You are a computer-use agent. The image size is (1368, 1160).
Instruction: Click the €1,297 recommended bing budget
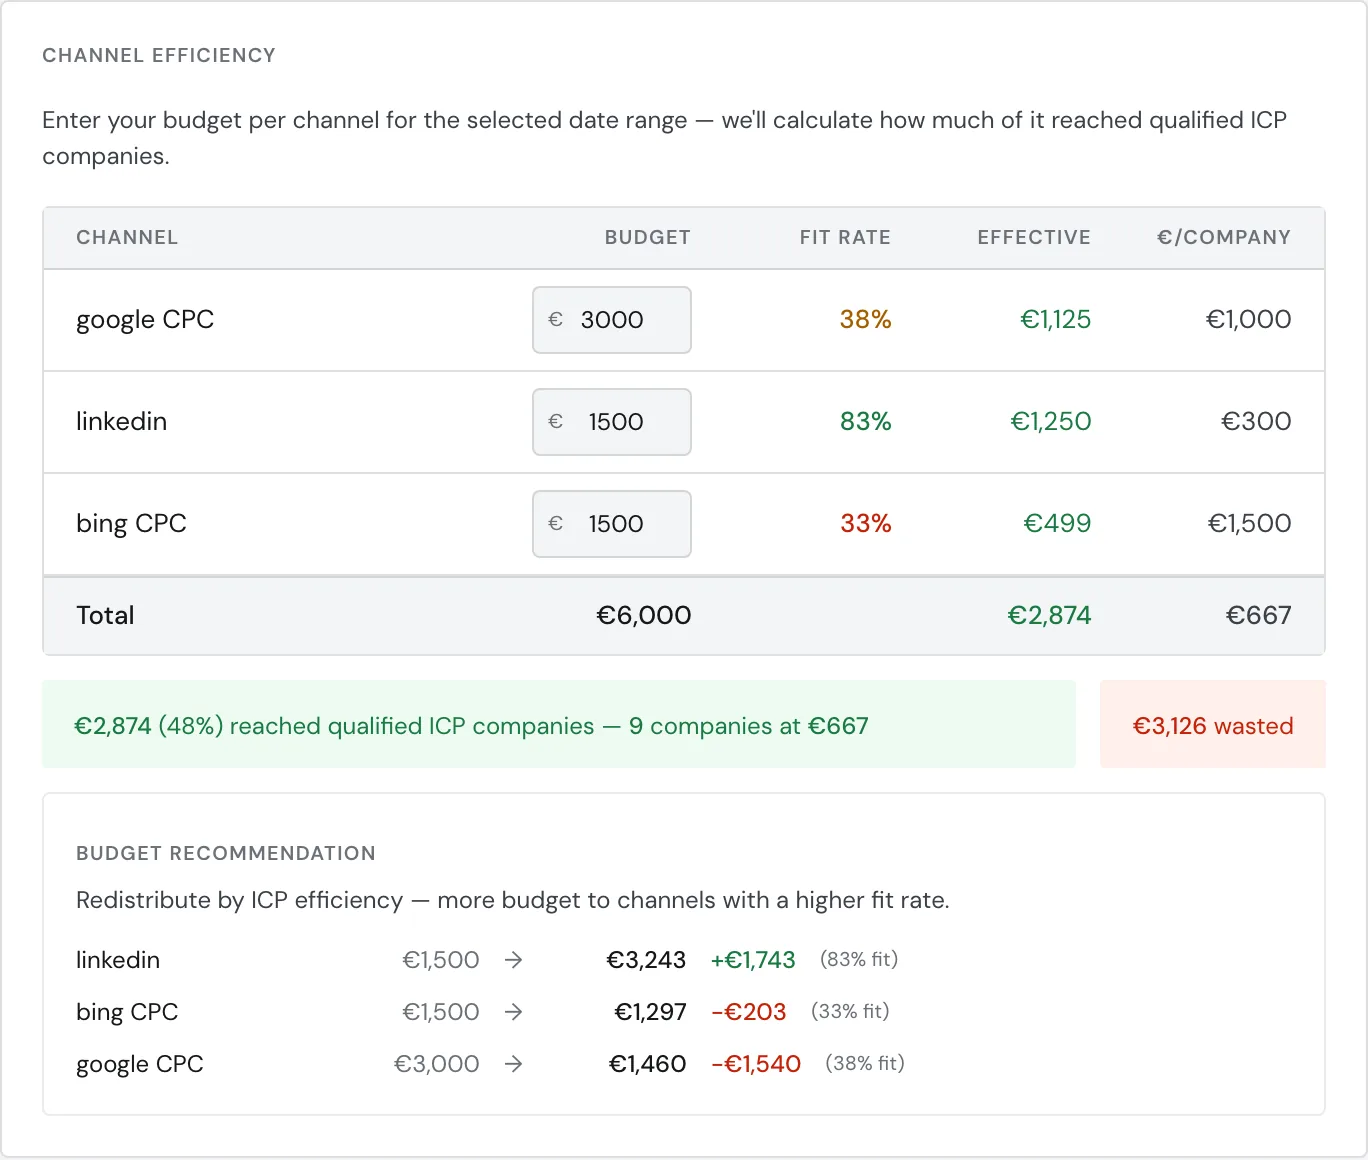click(x=650, y=1012)
